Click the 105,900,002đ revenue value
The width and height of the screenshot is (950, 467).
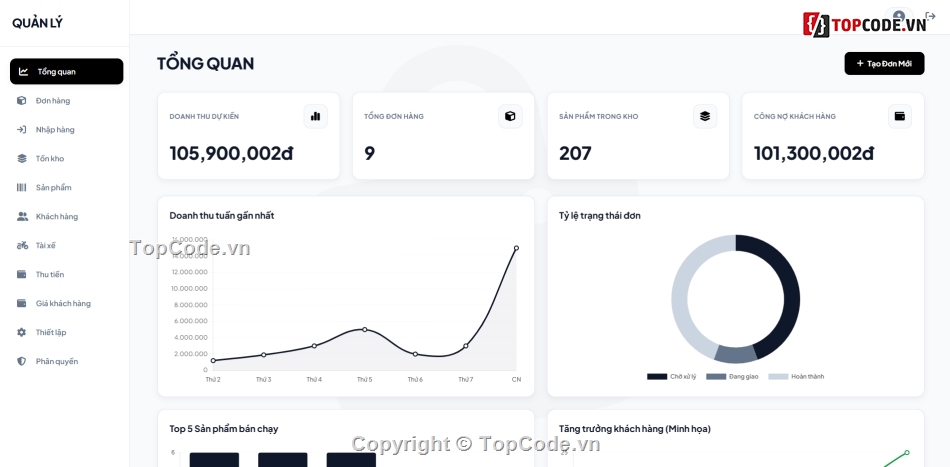coord(231,153)
